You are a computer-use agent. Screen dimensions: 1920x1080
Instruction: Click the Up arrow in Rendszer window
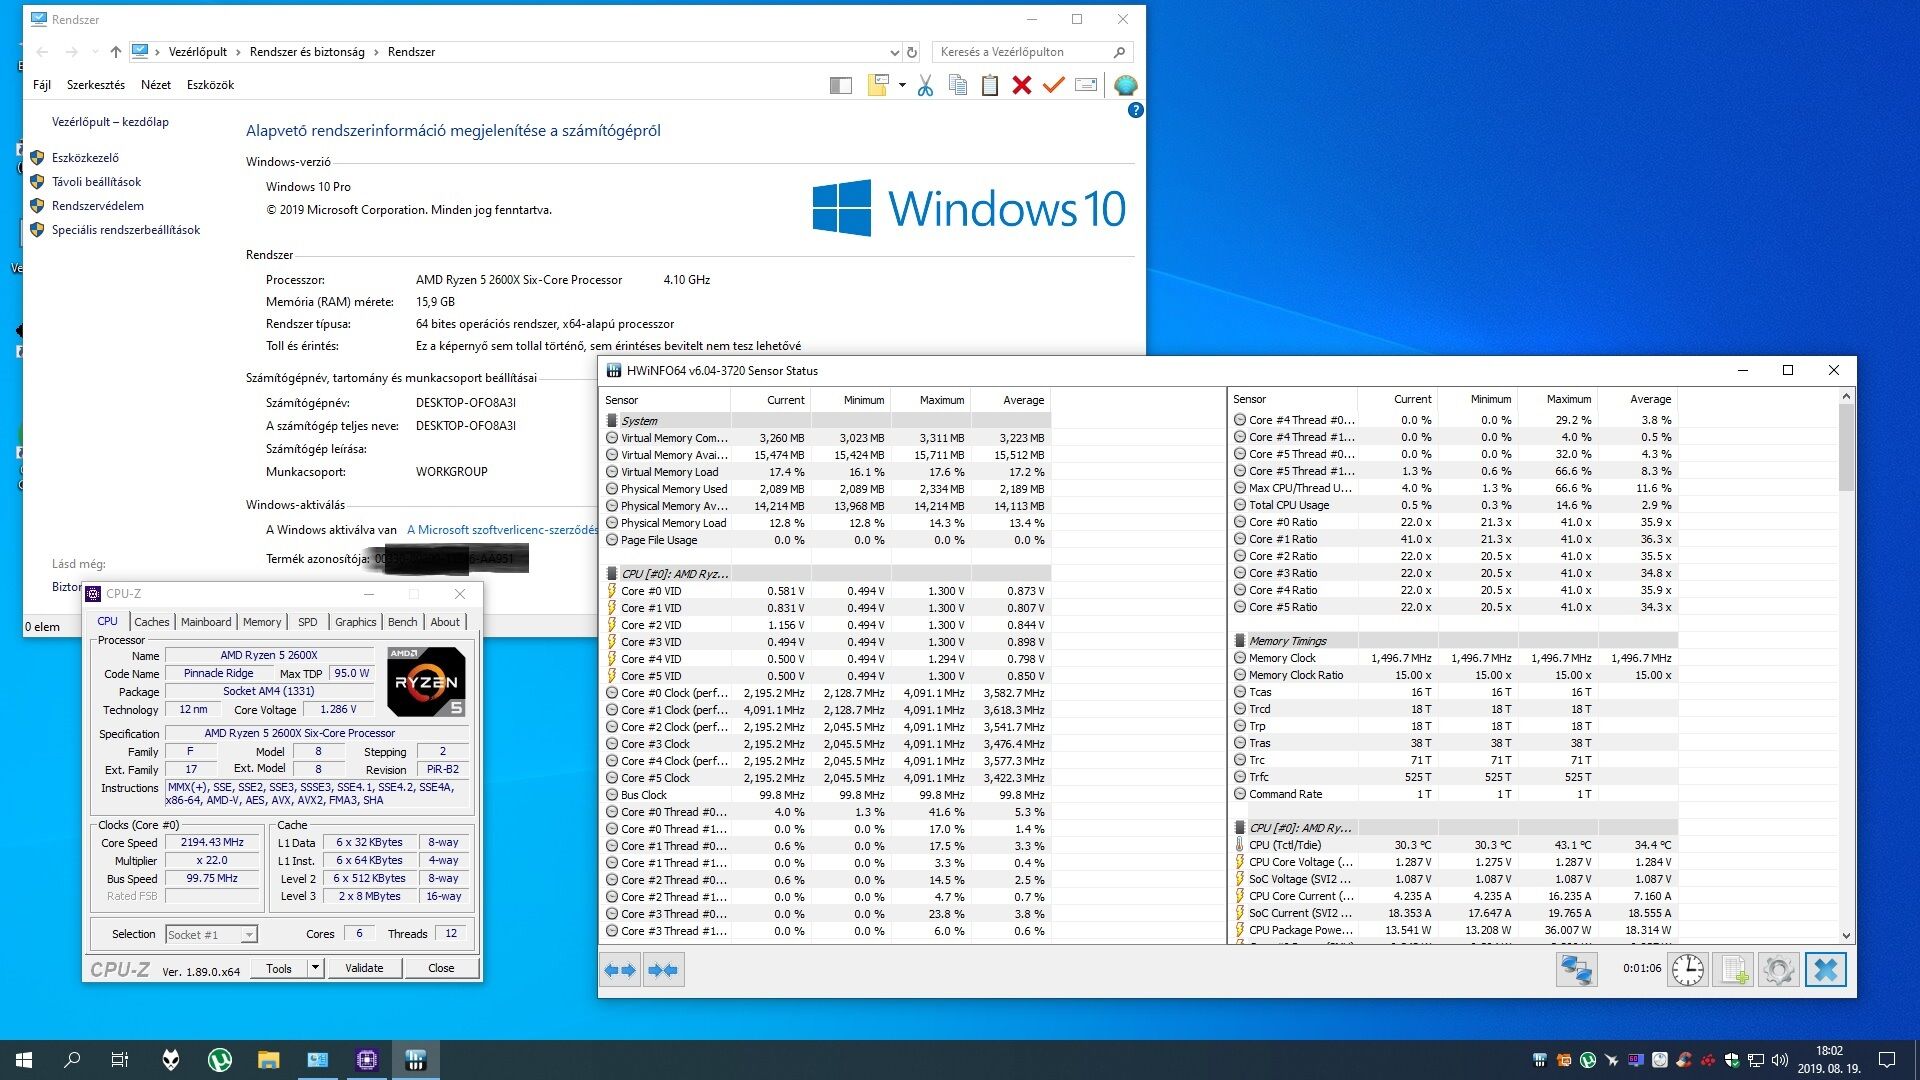[116, 52]
